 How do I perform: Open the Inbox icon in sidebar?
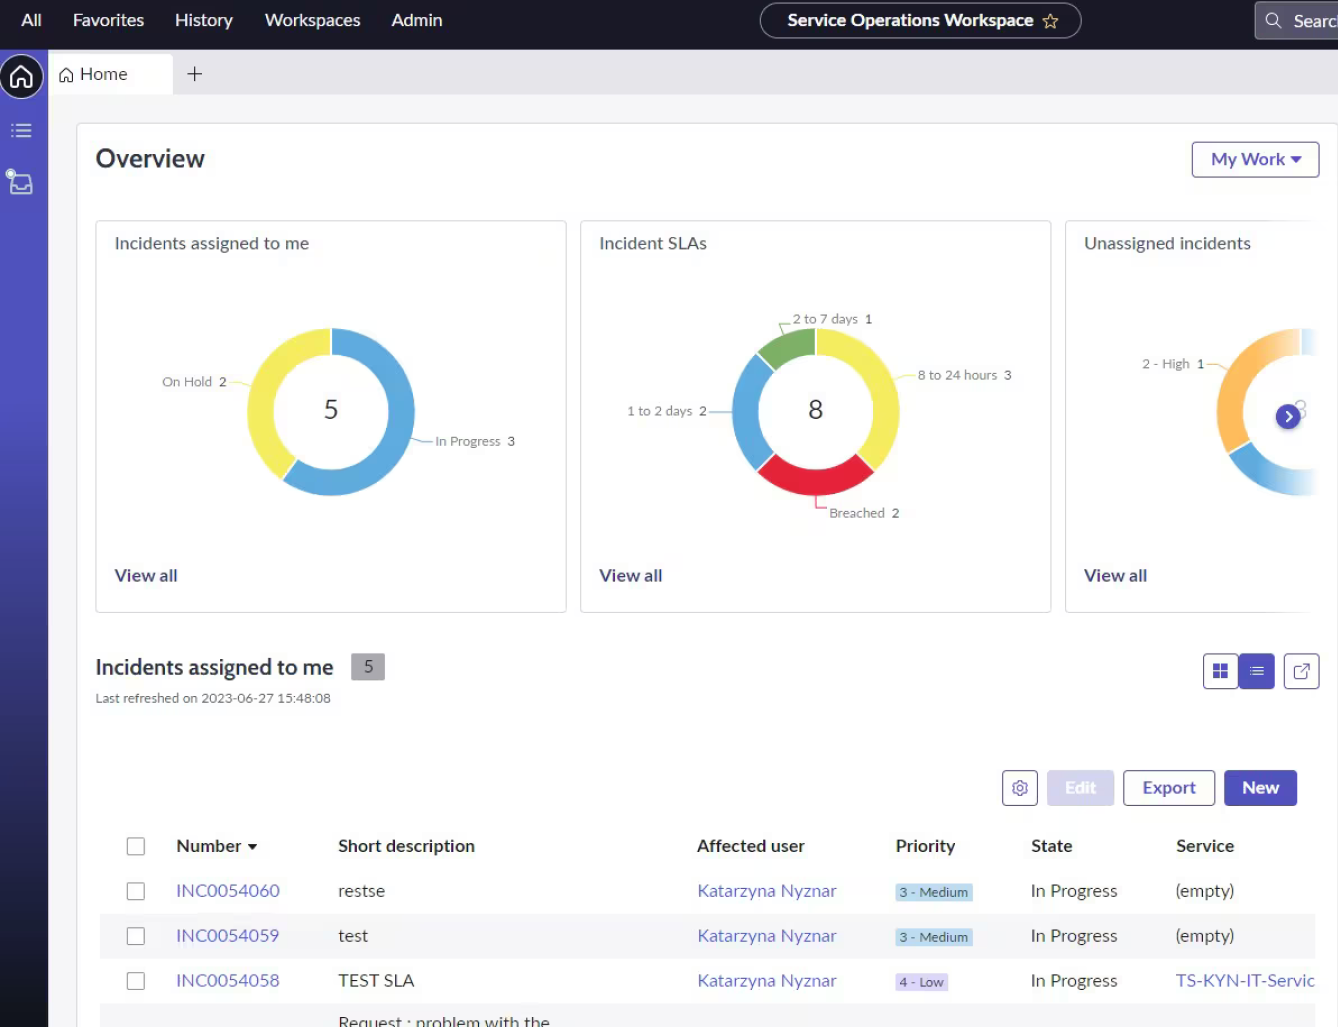pos(21,182)
